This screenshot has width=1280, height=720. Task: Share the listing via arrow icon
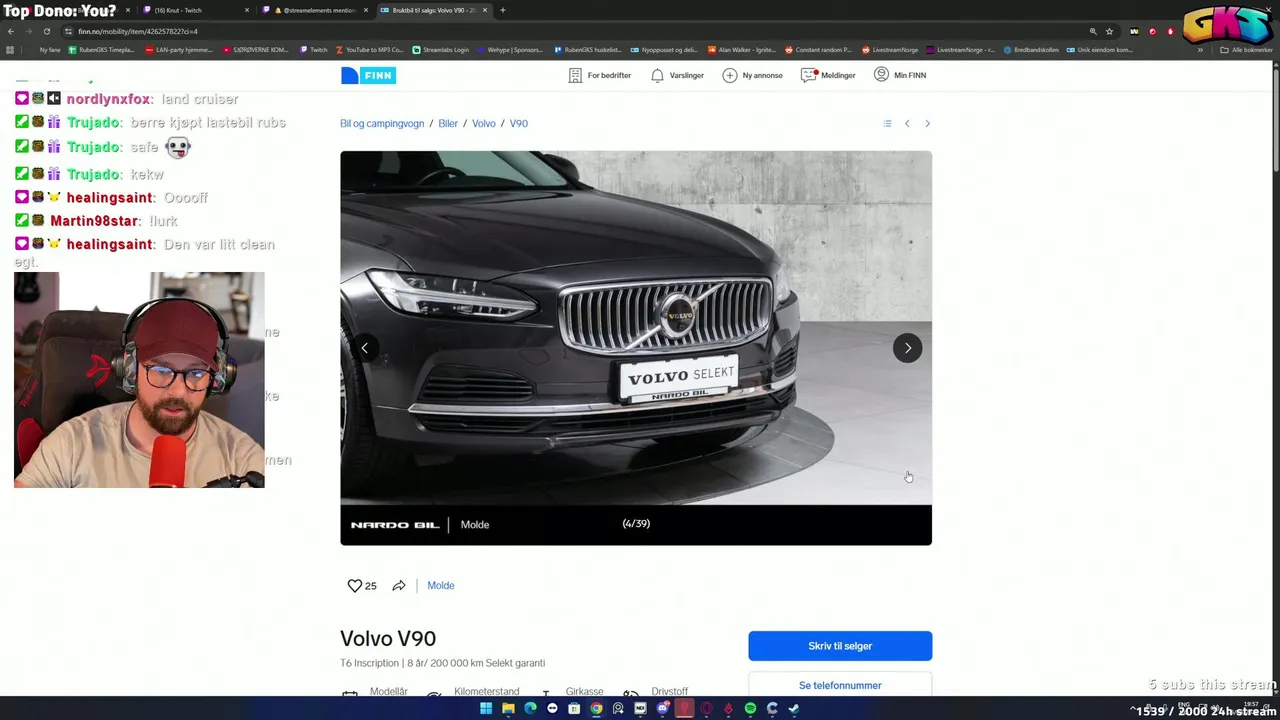click(399, 586)
